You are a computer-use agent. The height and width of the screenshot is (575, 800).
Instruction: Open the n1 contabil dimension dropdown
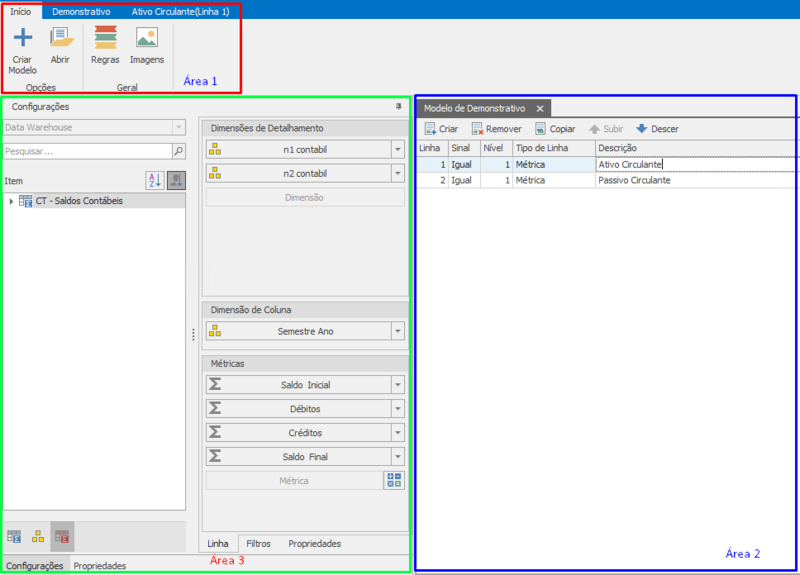tap(398, 149)
